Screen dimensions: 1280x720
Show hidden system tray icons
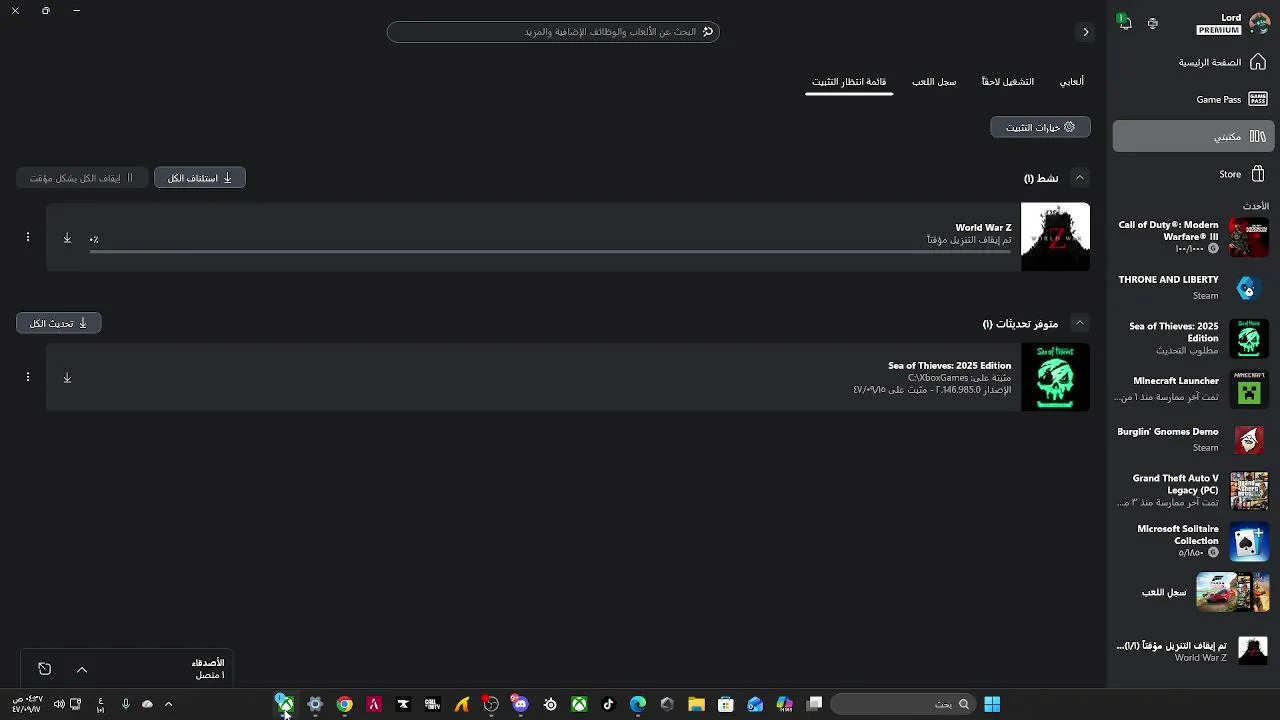168,704
